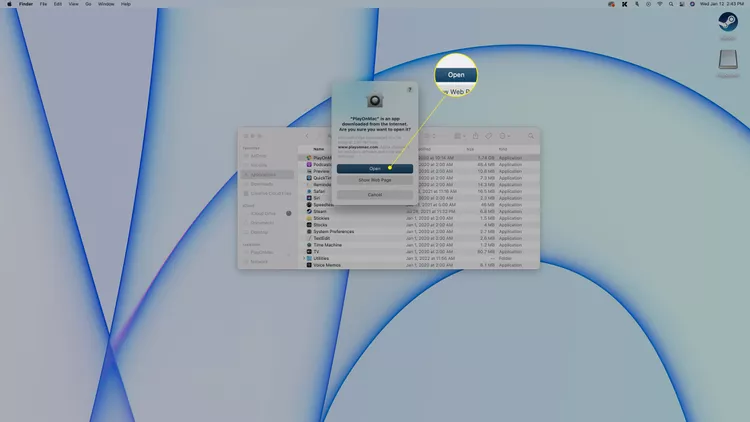Open the Window menu
750x422 pixels.
pos(106,4)
